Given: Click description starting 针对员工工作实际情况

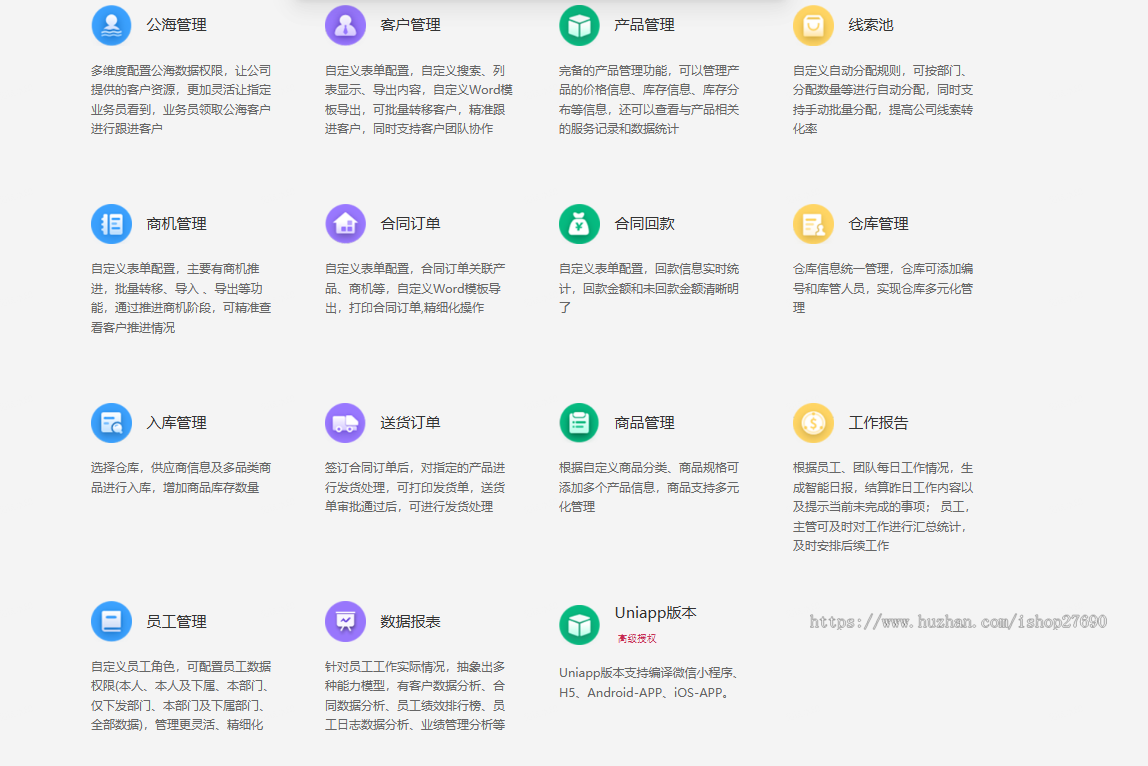Looking at the screenshot, I should (415, 695).
